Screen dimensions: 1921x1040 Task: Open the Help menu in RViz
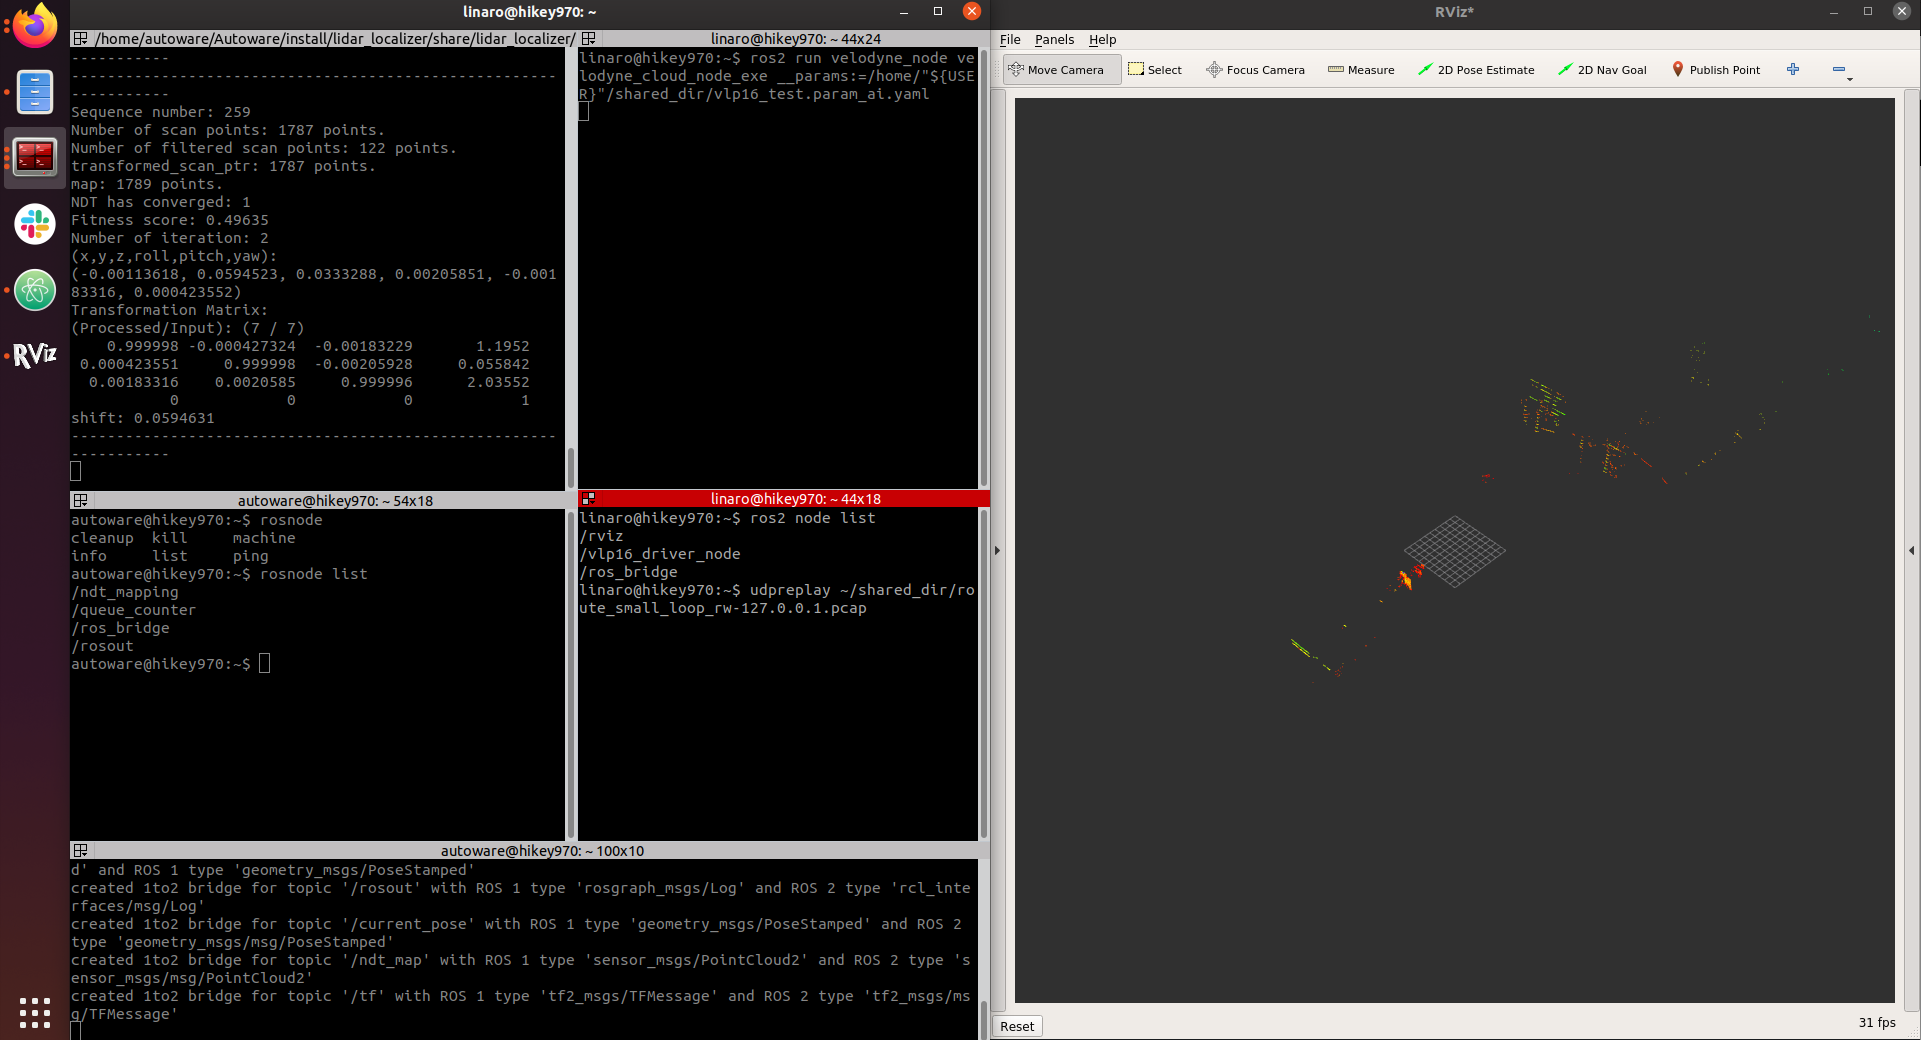[1102, 40]
